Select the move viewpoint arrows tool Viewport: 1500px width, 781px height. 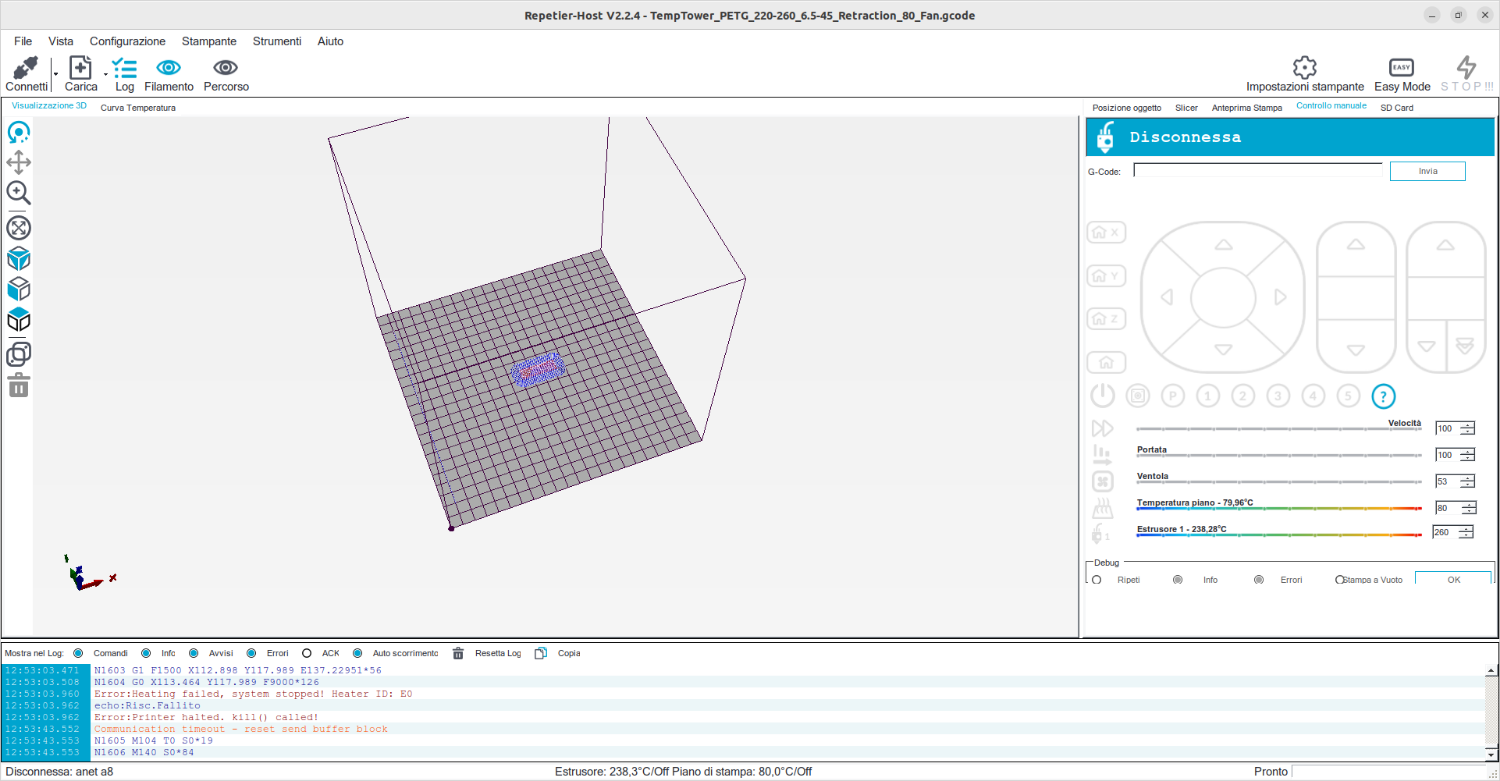click(19, 163)
